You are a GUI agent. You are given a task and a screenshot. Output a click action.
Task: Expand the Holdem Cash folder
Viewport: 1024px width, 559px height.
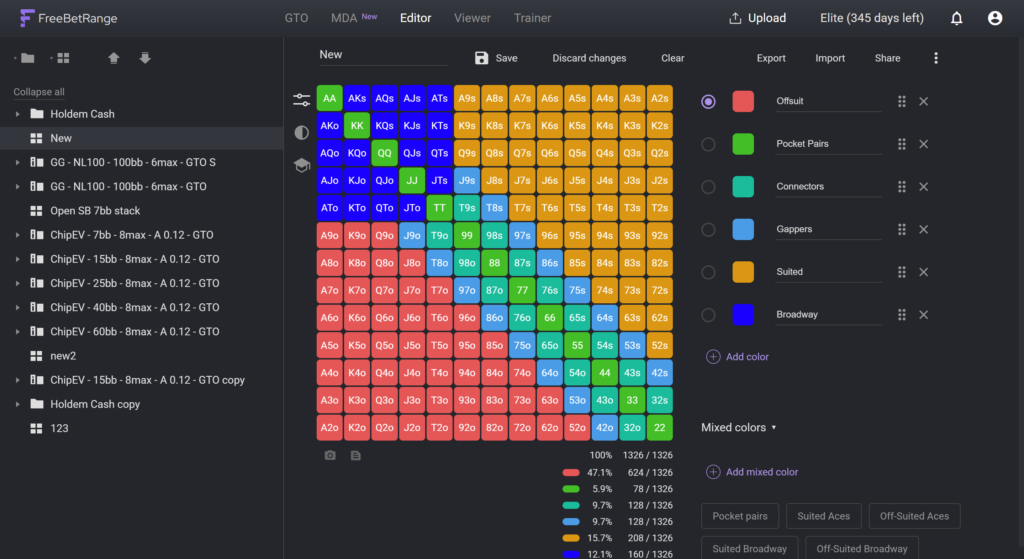pyautogui.click(x=18, y=114)
